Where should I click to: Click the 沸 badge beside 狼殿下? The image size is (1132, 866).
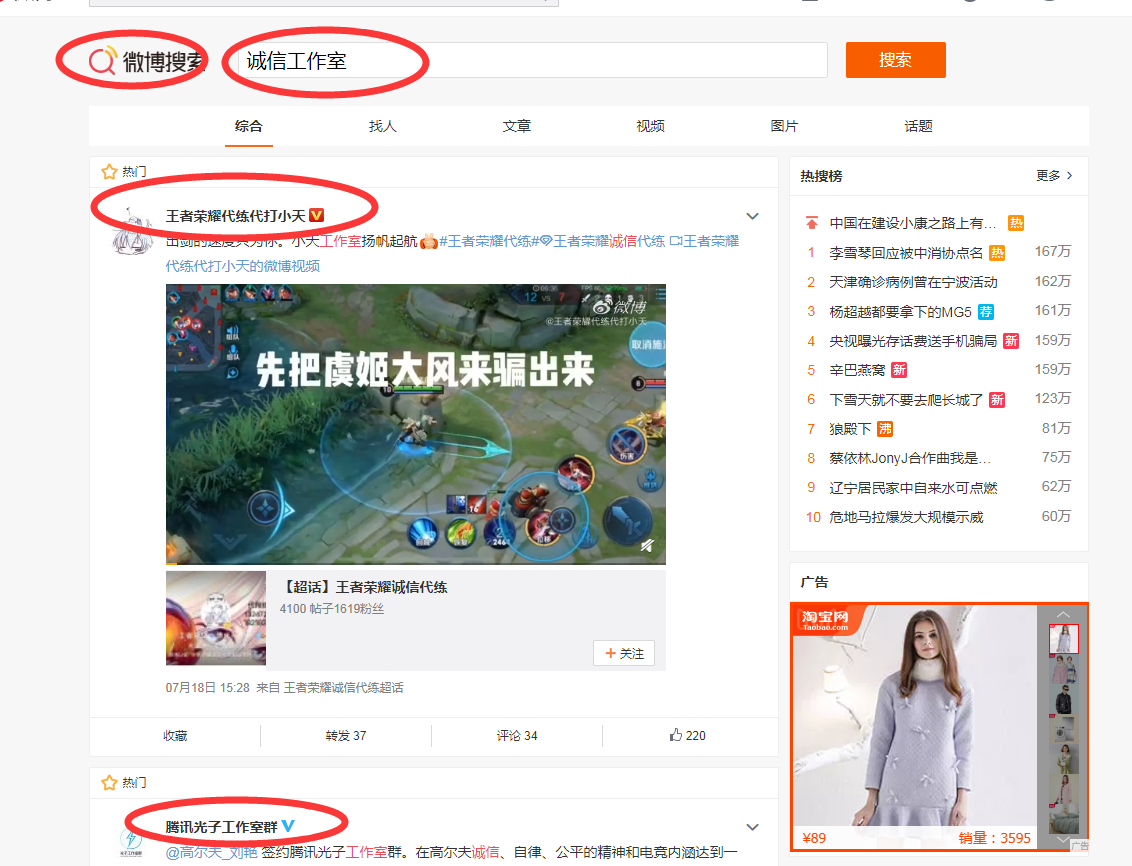[885, 429]
